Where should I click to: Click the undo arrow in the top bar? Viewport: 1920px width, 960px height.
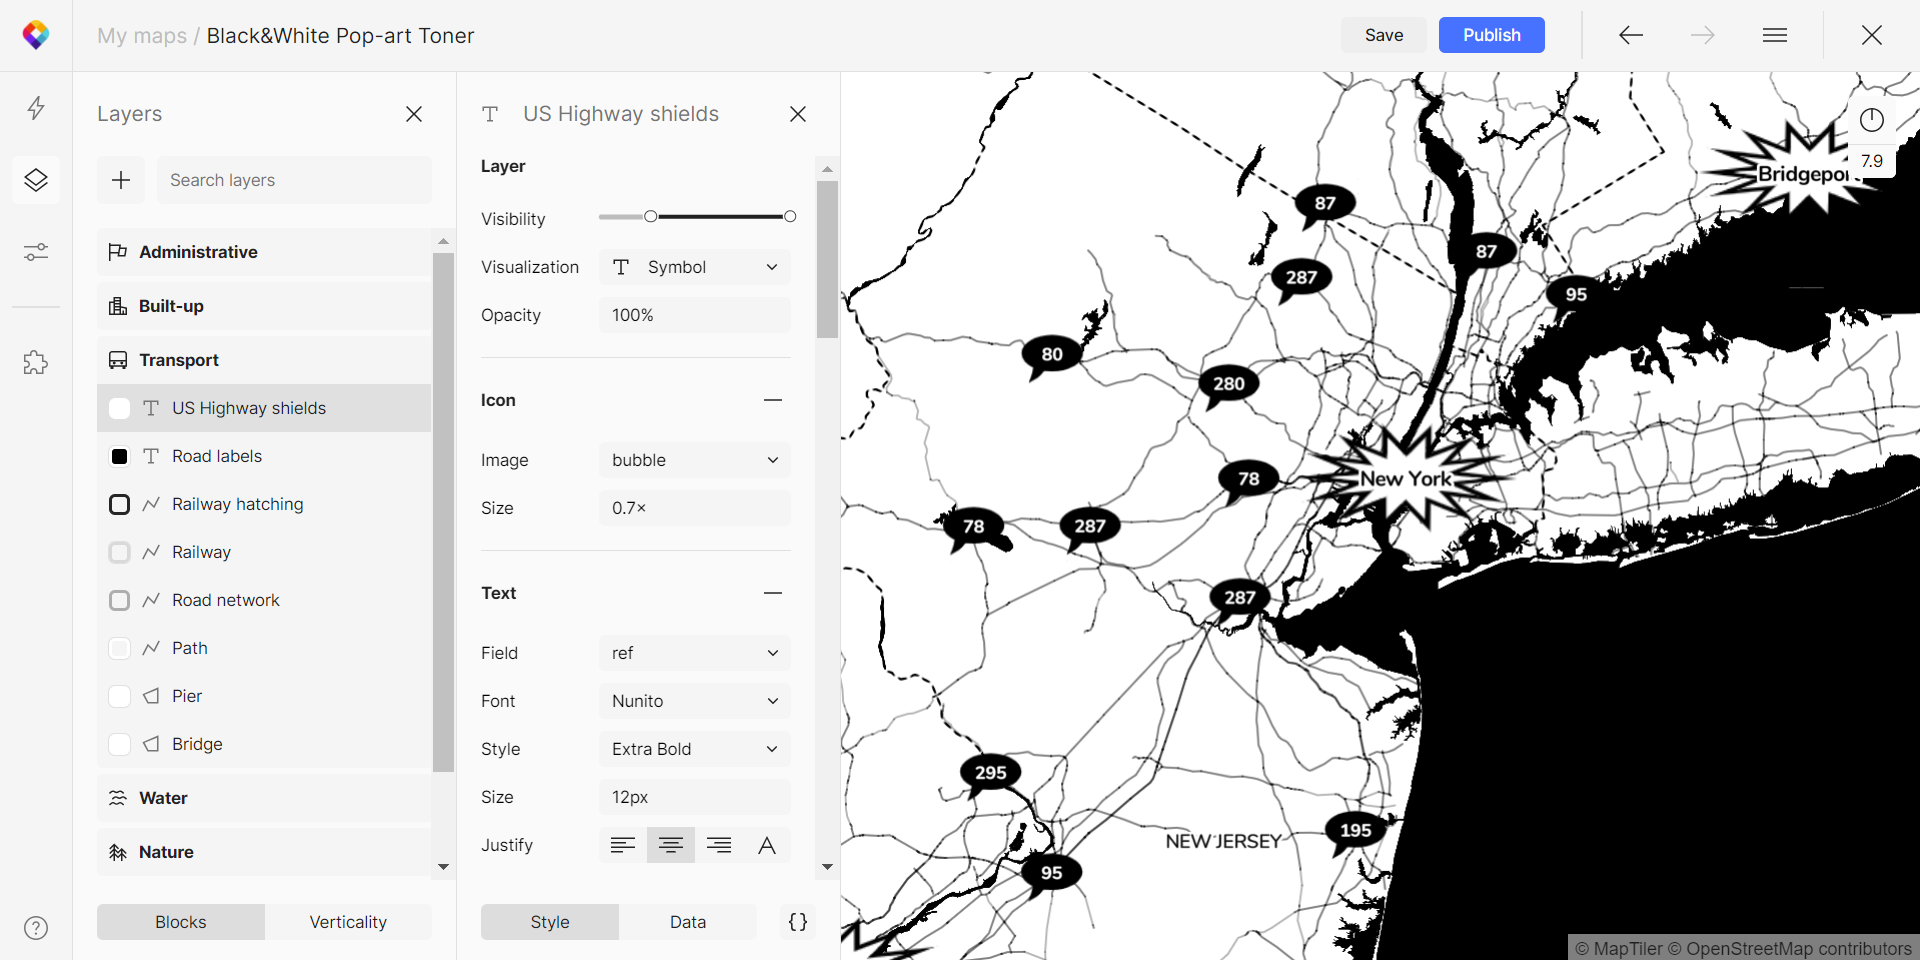coord(1629,35)
